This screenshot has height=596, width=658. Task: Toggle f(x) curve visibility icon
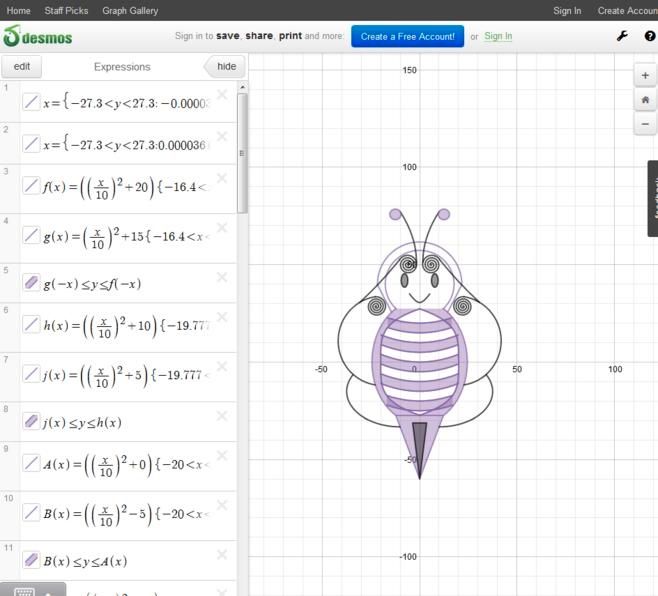tap(31, 186)
